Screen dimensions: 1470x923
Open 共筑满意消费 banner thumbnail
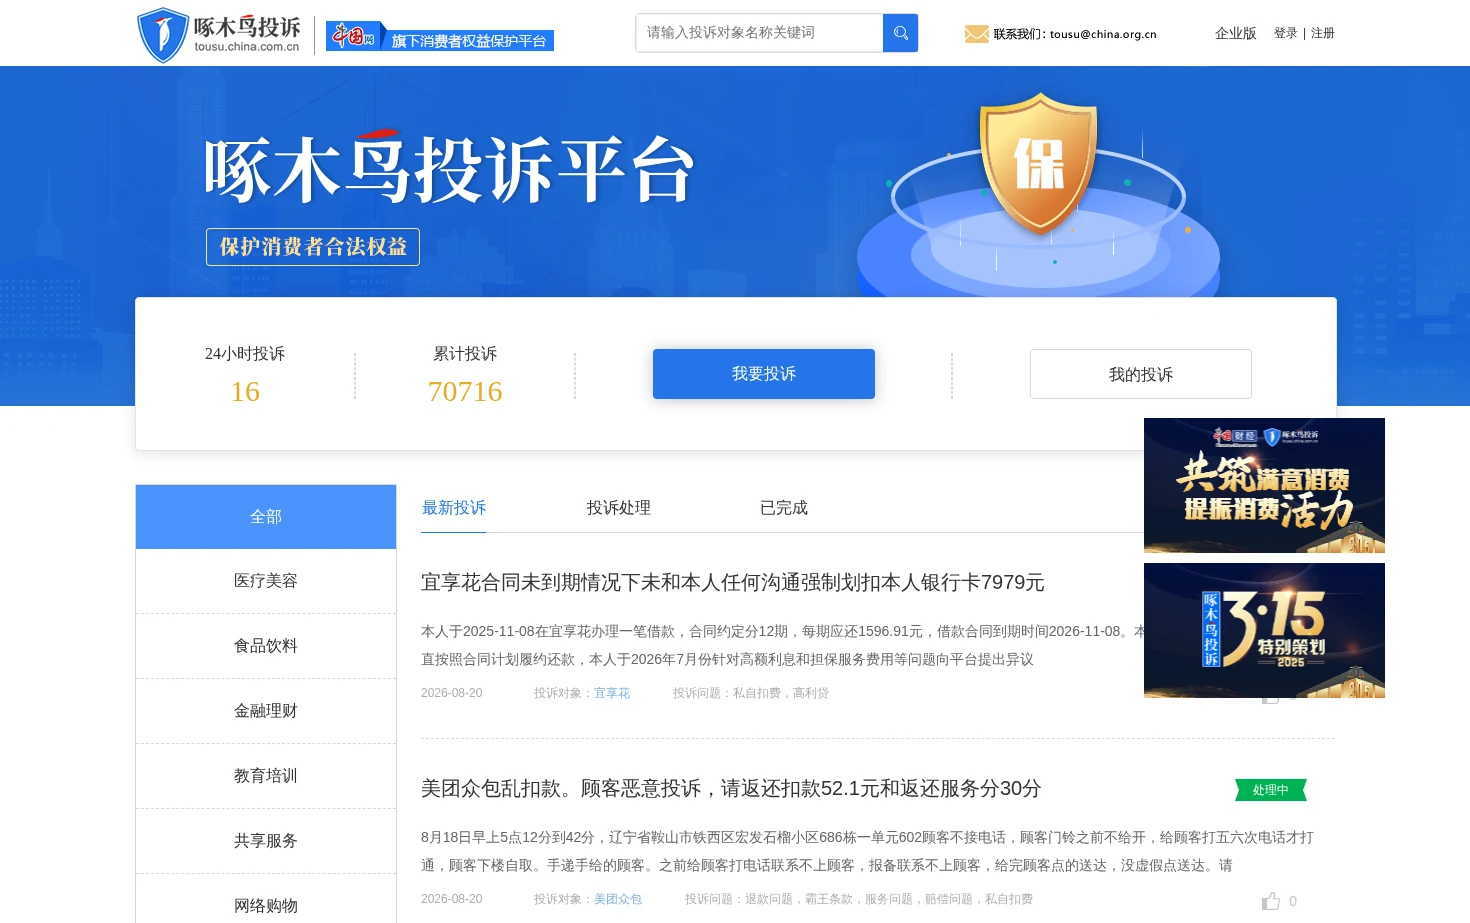coord(1264,486)
